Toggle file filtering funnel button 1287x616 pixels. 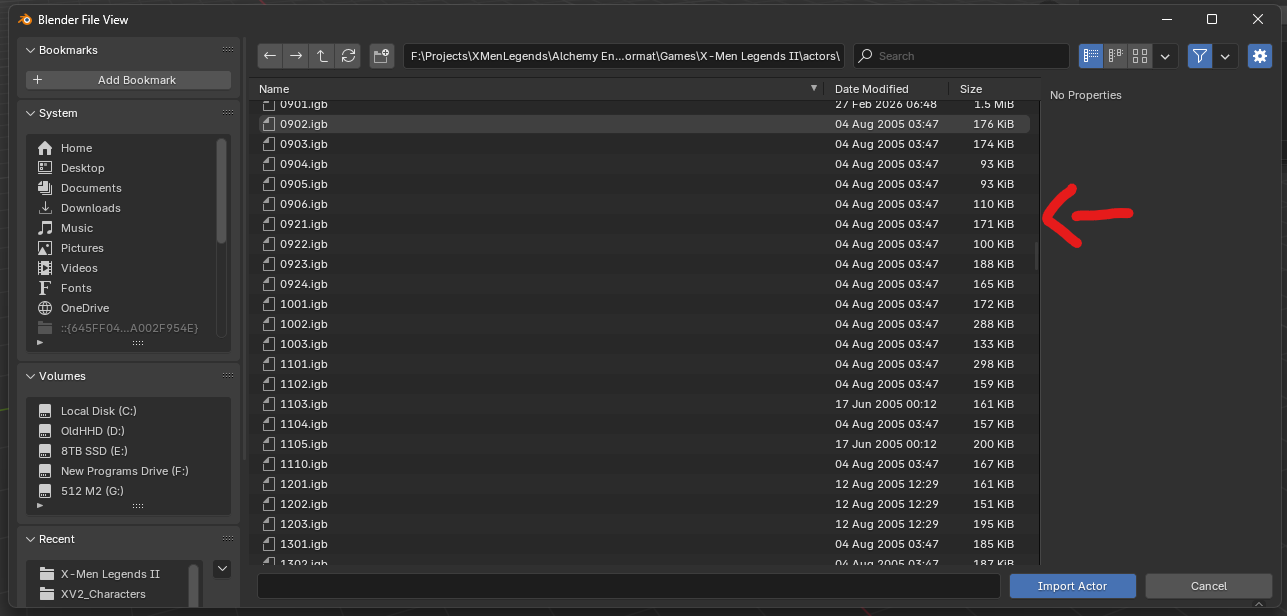1200,56
